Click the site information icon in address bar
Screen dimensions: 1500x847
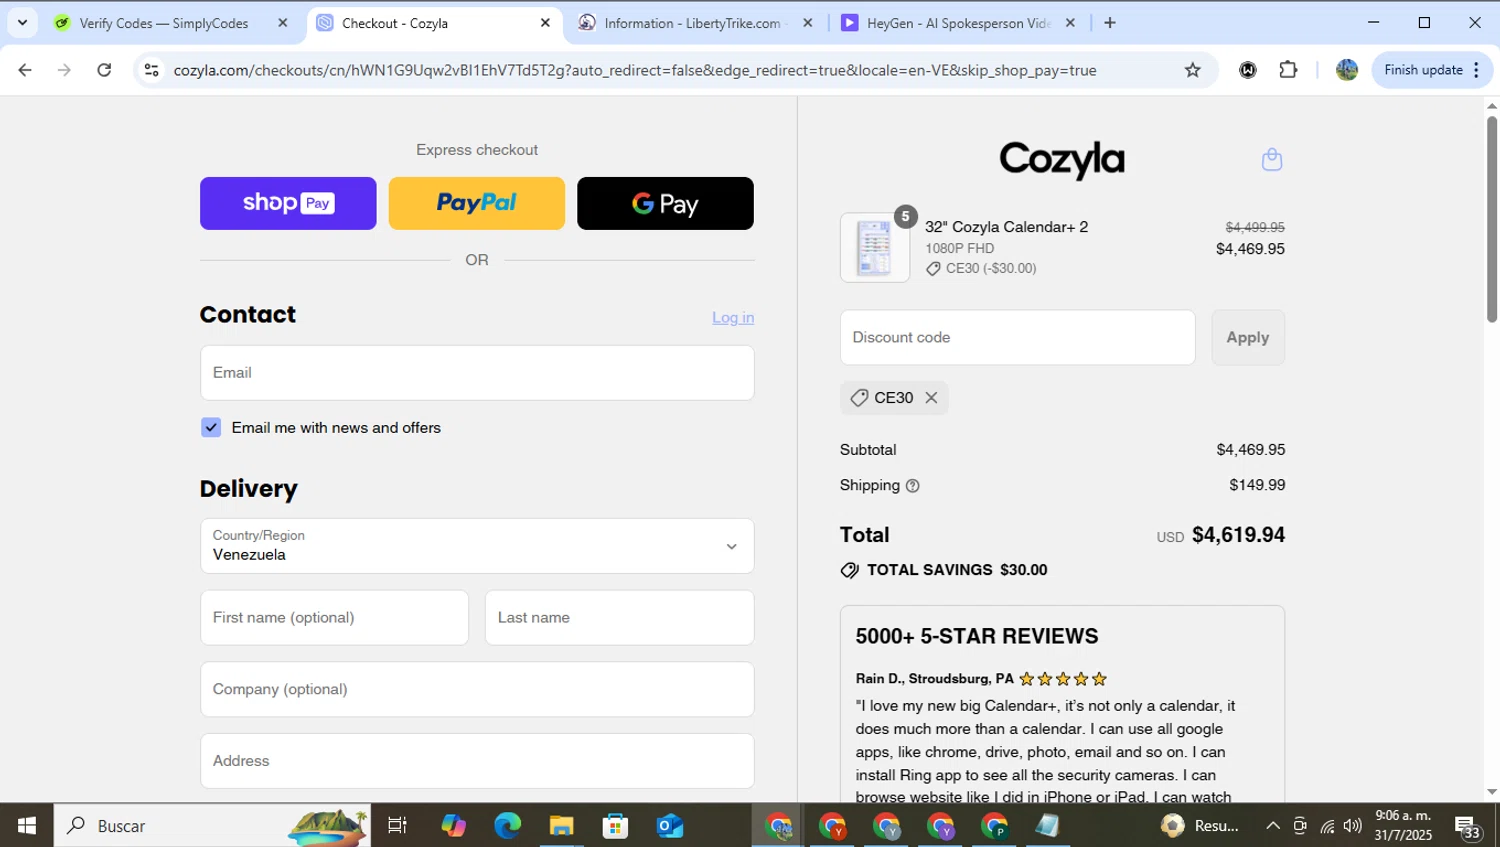151,70
